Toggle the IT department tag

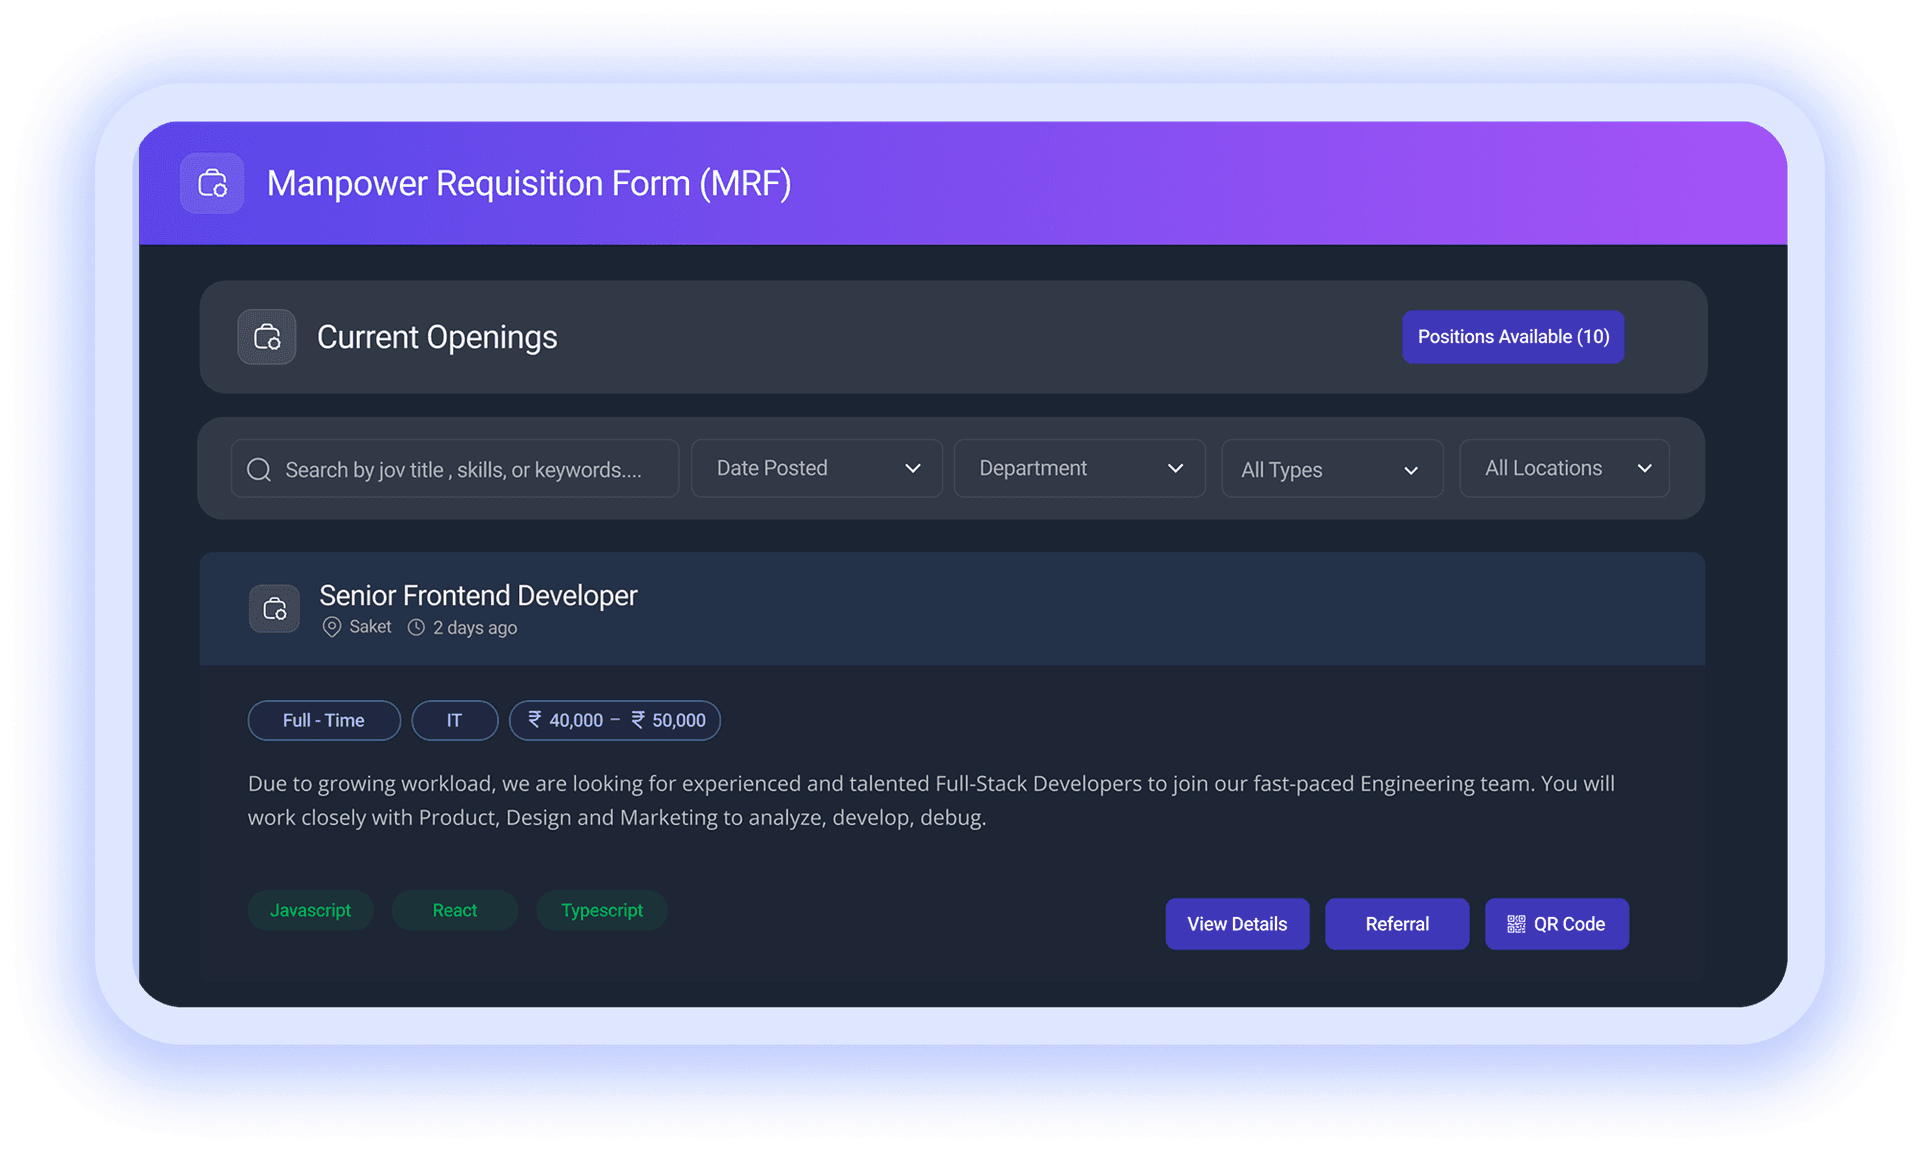click(x=454, y=720)
